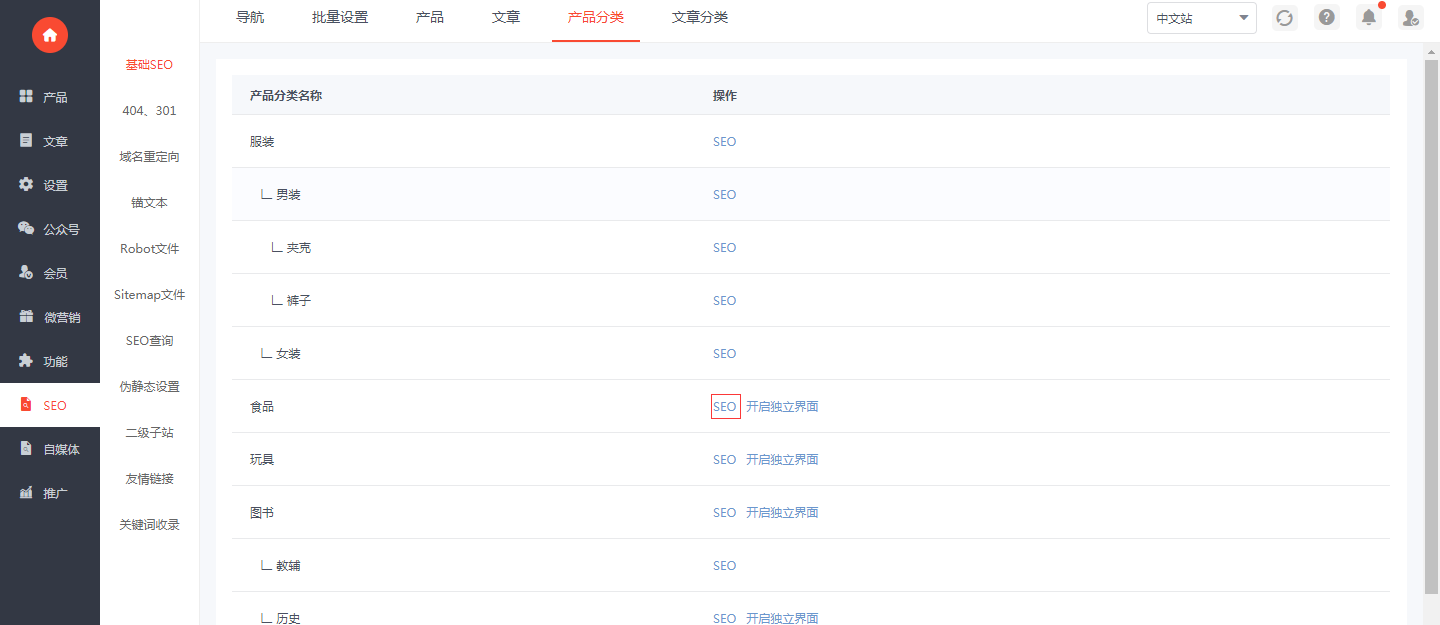Click SEO link for 食品 row
This screenshot has width=1440, height=625.
[x=724, y=407]
